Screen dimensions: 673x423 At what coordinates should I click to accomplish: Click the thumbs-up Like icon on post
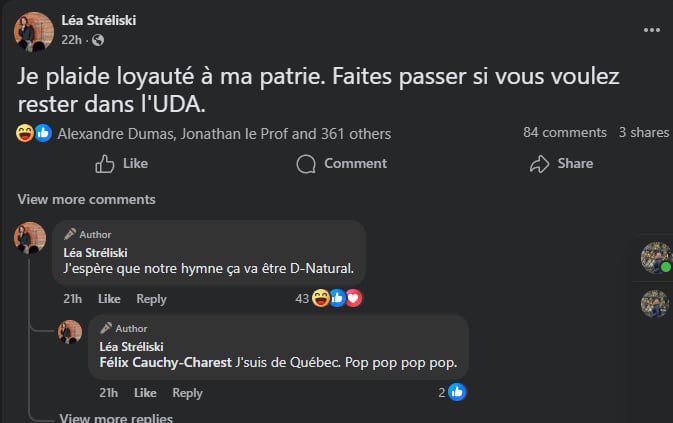coord(105,164)
